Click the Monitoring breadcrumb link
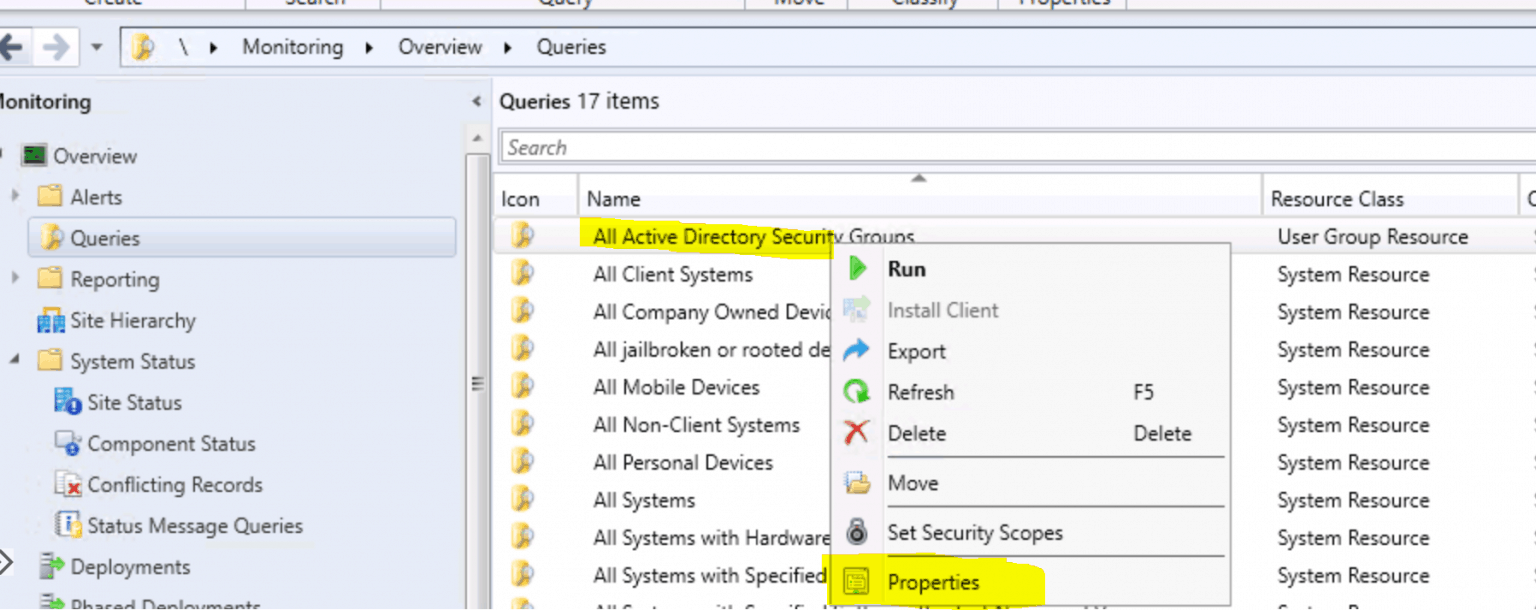 point(292,46)
